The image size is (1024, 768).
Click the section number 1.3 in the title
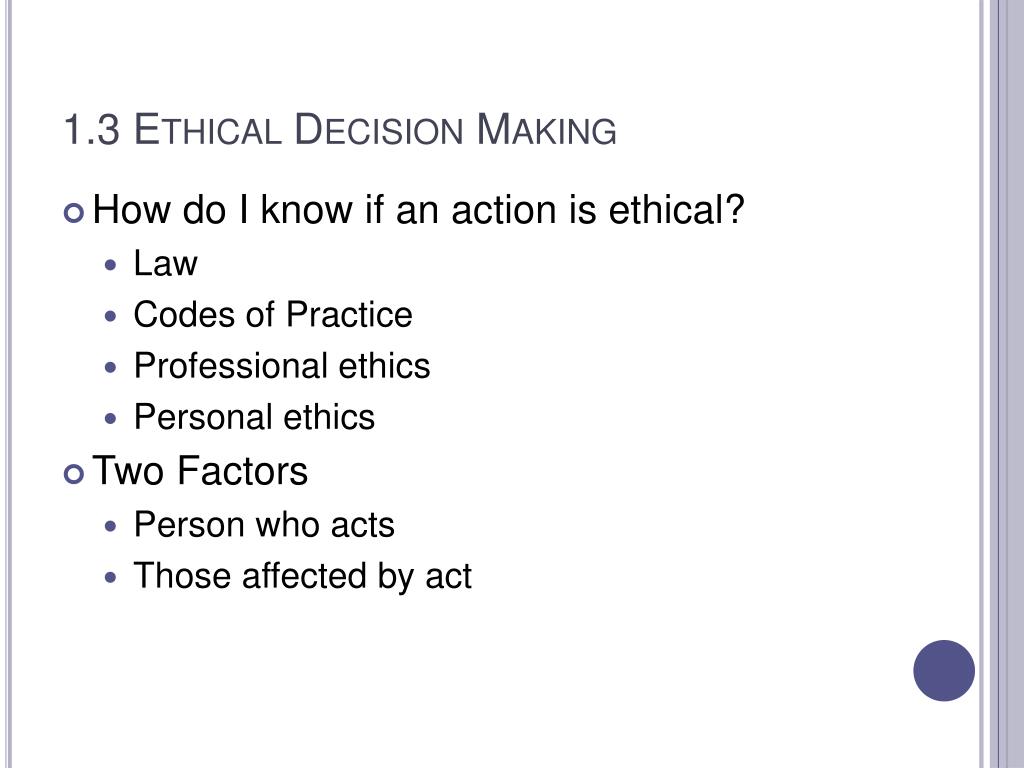[92, 129]
